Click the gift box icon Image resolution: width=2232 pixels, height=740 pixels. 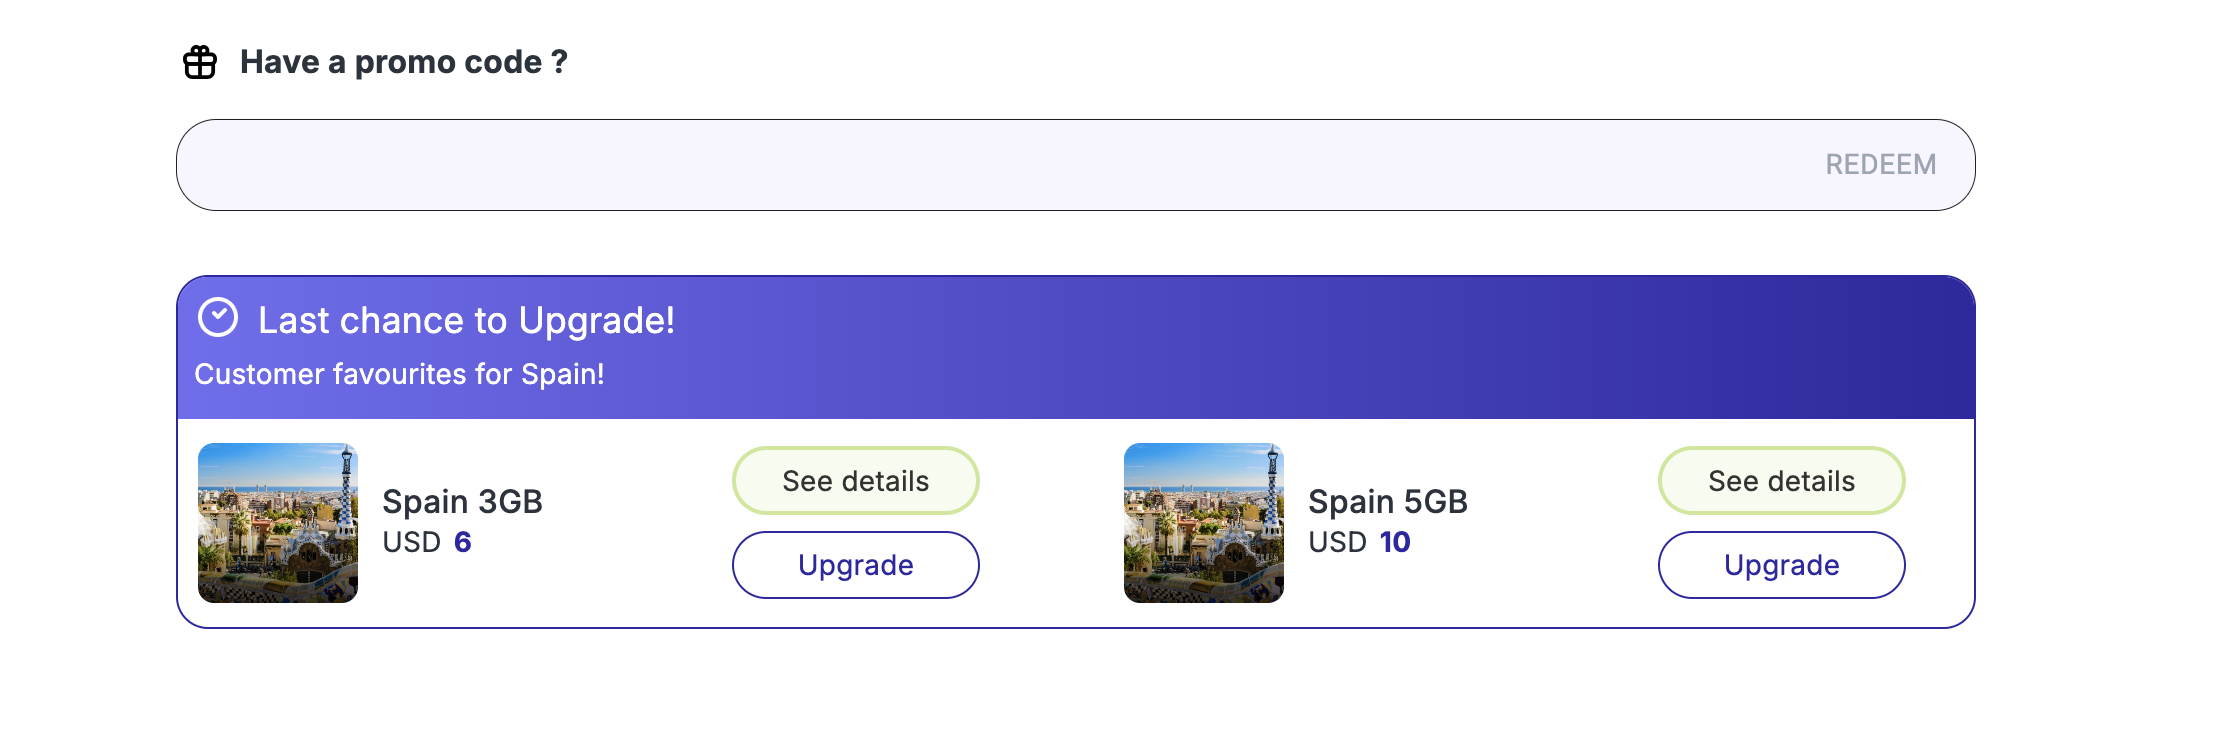tap(200, 62)
